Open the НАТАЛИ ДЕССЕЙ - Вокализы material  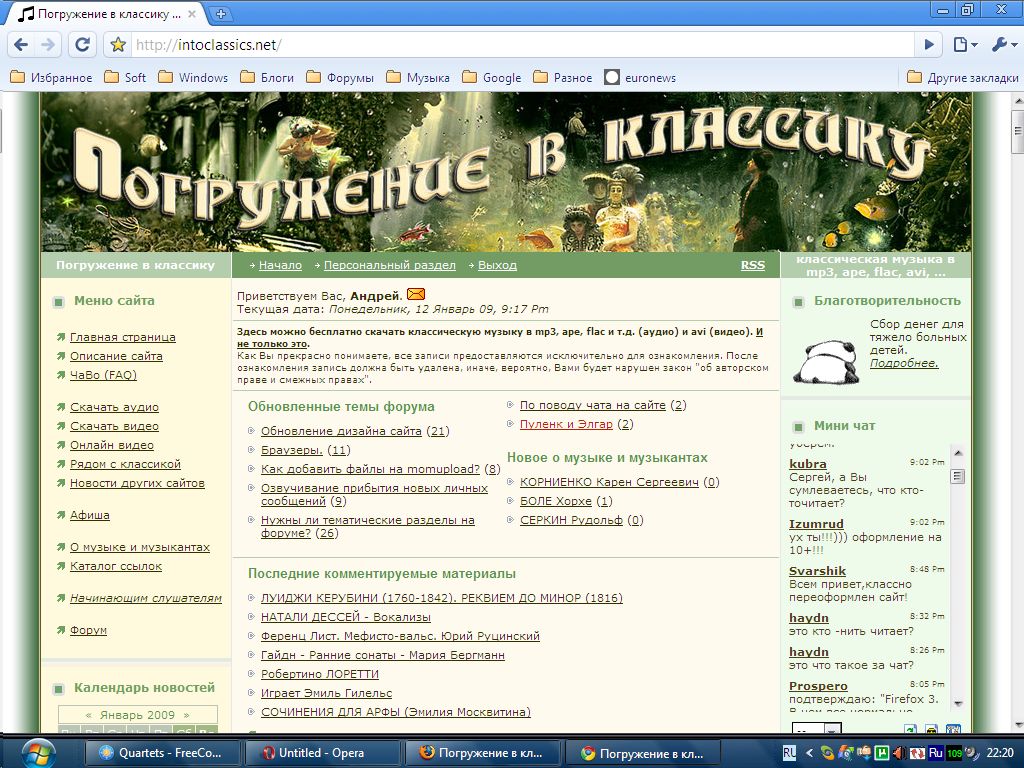point(345,616)
